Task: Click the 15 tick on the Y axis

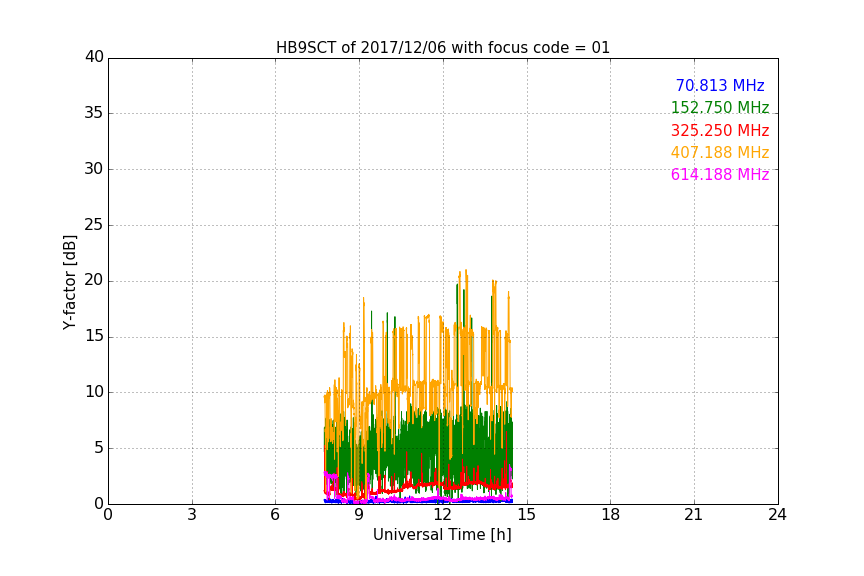Action: [x=94, y=336]
